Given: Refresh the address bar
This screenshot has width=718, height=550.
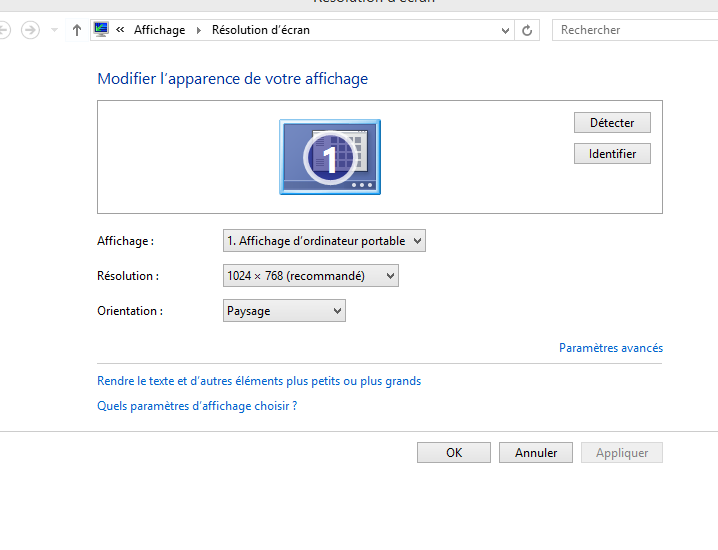Looking at the screenshot, I should [527, 31].
